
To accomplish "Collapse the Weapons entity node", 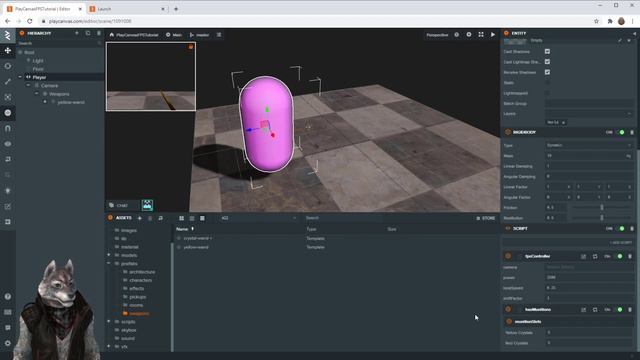I will (x=37, y=94).
